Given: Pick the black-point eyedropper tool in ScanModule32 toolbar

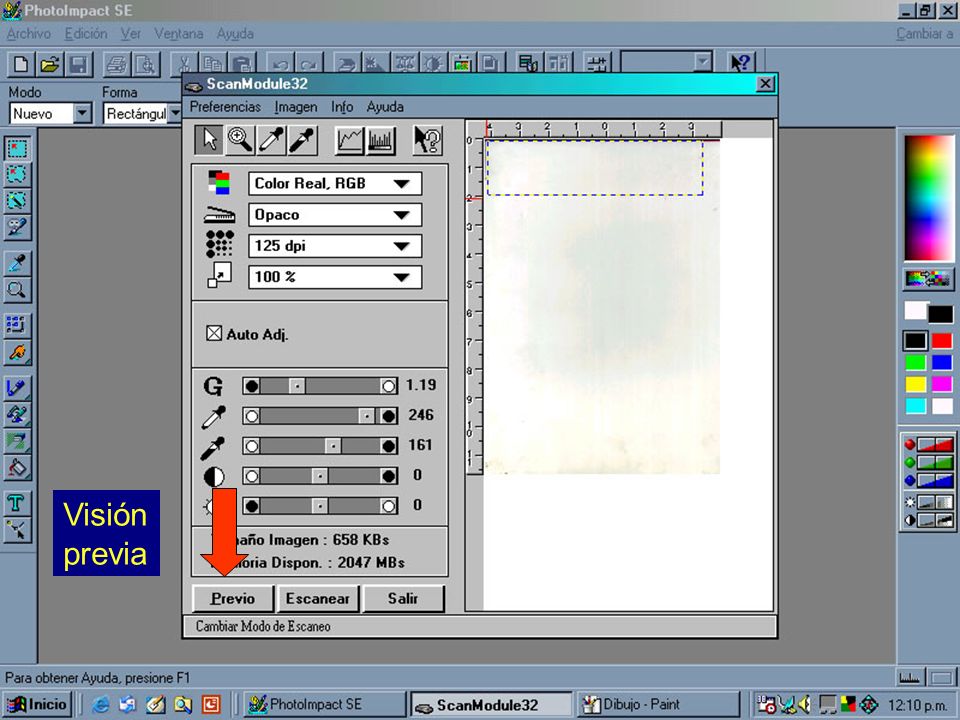Looking at the screenshot, I should pos(302,140).
